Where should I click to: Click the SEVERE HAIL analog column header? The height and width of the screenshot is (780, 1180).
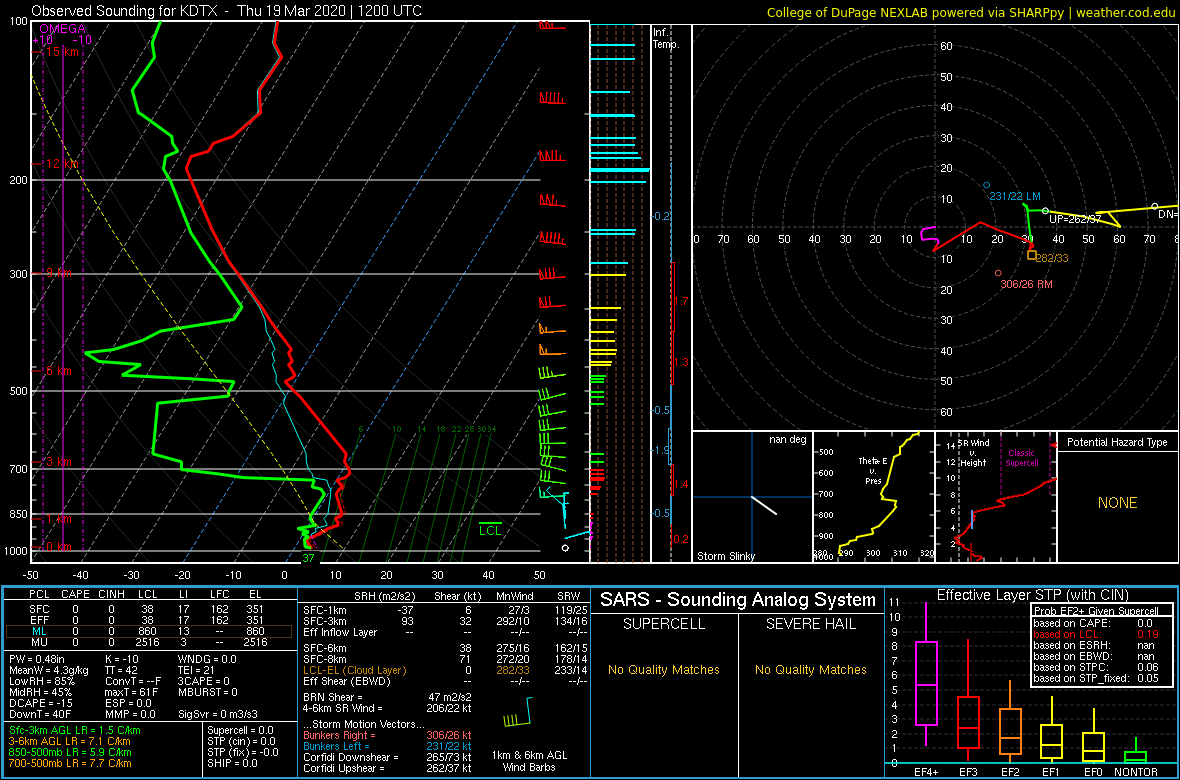coord(812,624)
